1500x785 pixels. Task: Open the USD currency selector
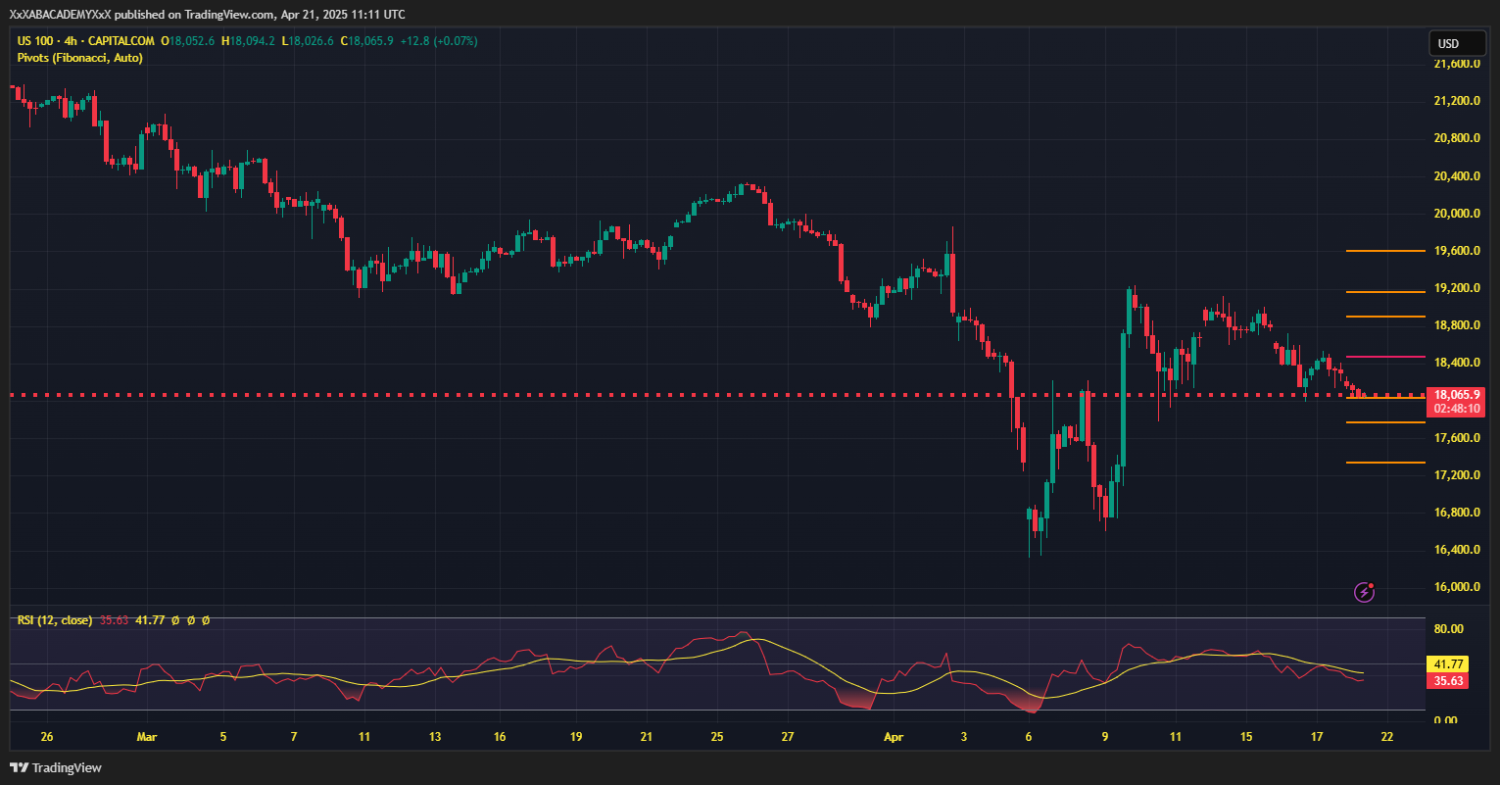pos(1448,44)
